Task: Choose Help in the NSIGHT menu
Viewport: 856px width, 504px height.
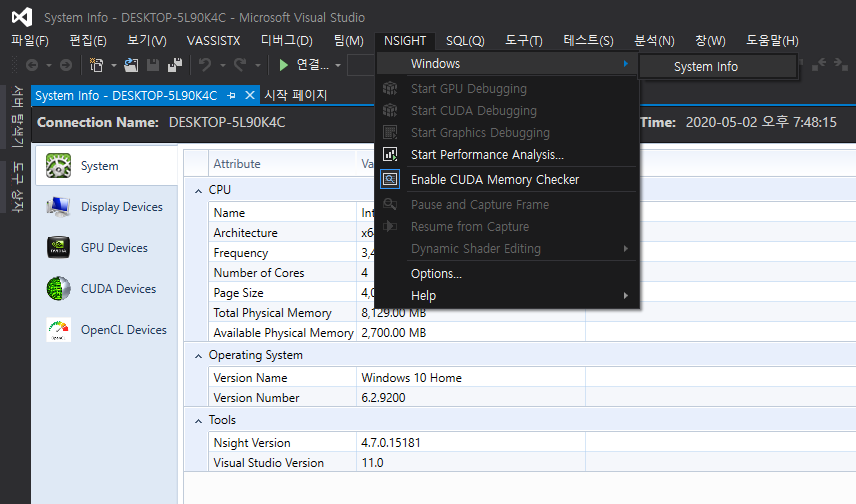Action: coord(507,295)
